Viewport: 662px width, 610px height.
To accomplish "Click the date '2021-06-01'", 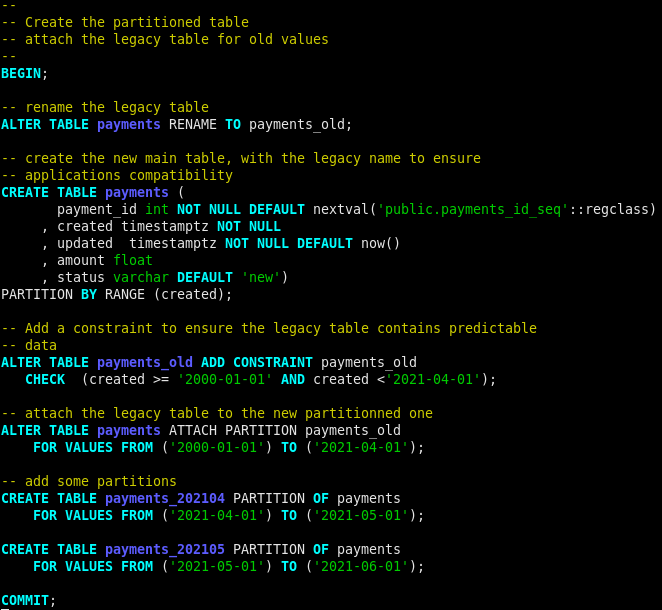I will (x=361, y=567).
